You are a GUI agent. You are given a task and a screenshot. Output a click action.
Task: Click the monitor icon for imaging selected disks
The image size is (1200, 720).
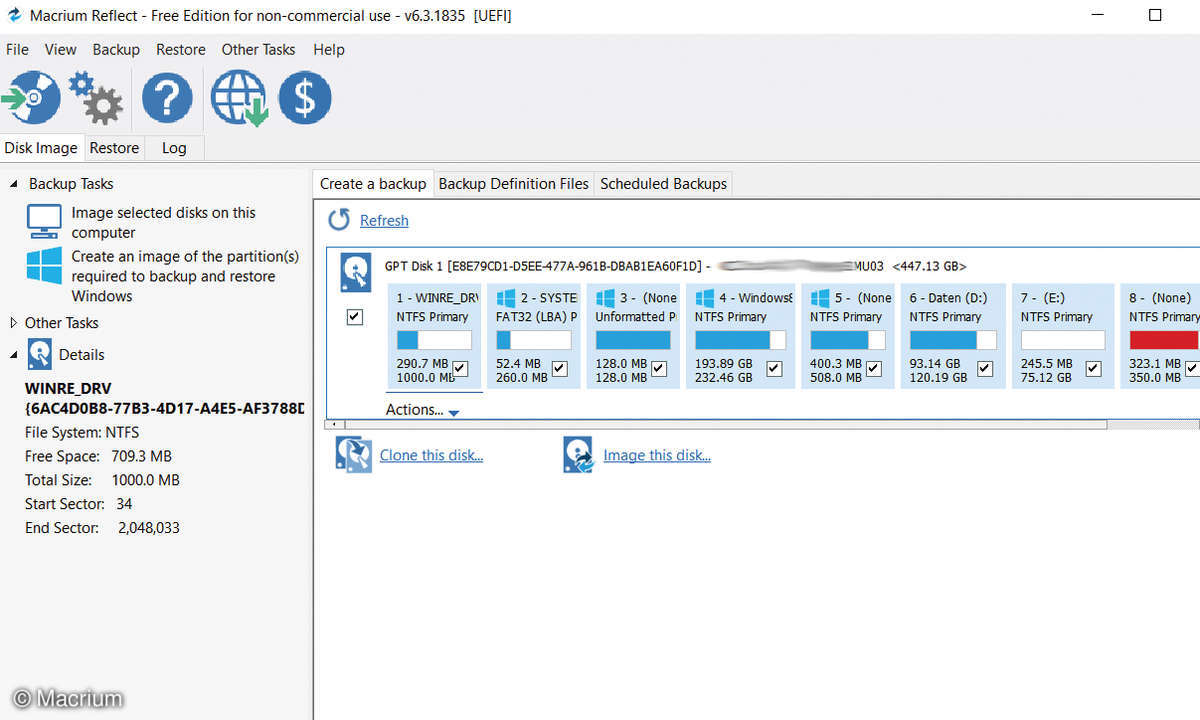tap(44, 221)
